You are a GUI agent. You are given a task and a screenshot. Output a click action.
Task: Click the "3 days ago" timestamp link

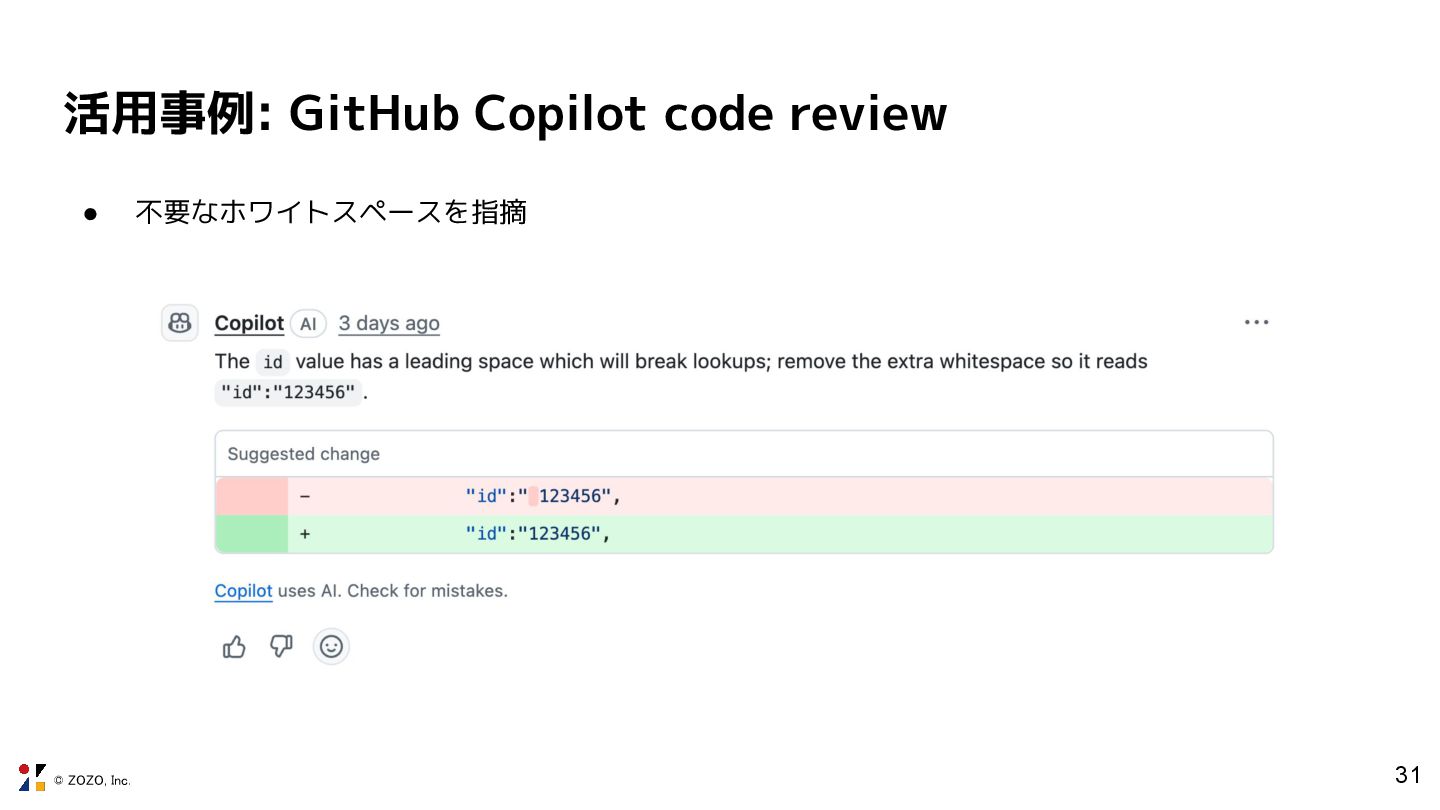(389, 323)
